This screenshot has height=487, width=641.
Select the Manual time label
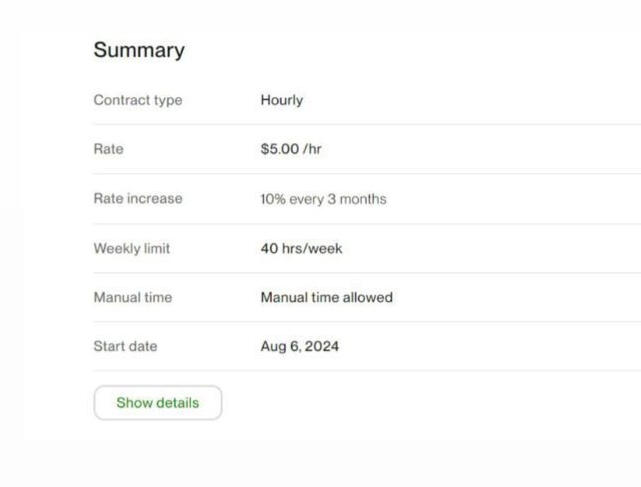pyautogui.click(x=132, y=297)
